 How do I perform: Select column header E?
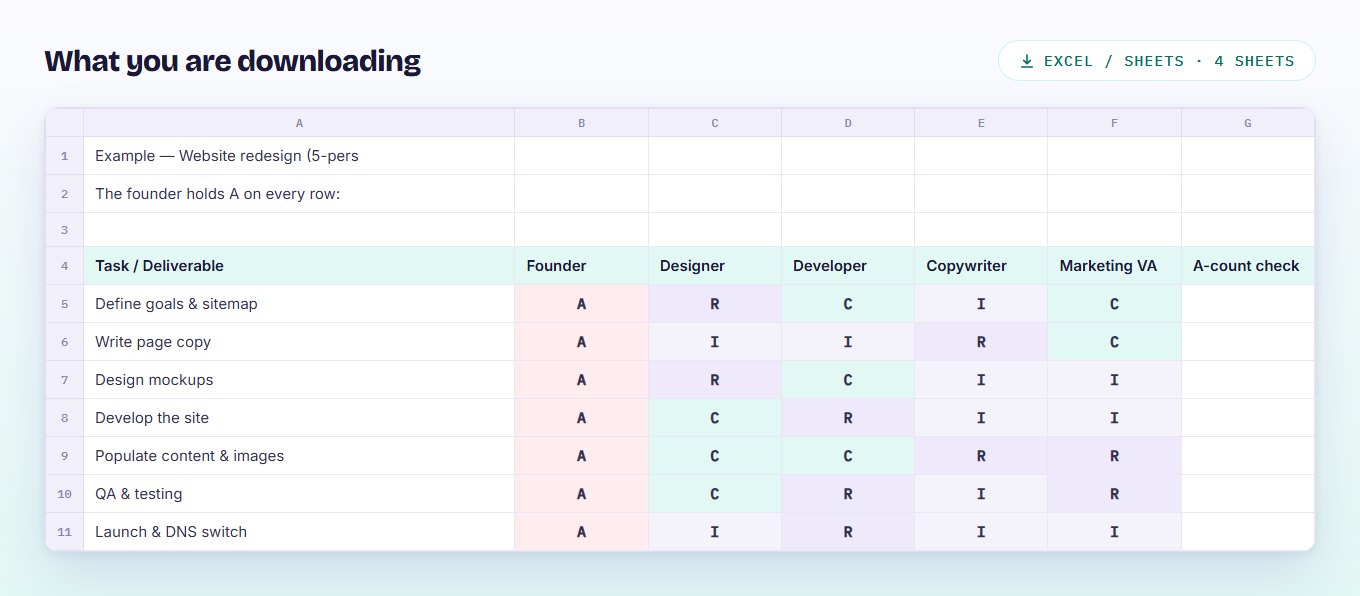point(981,123)
